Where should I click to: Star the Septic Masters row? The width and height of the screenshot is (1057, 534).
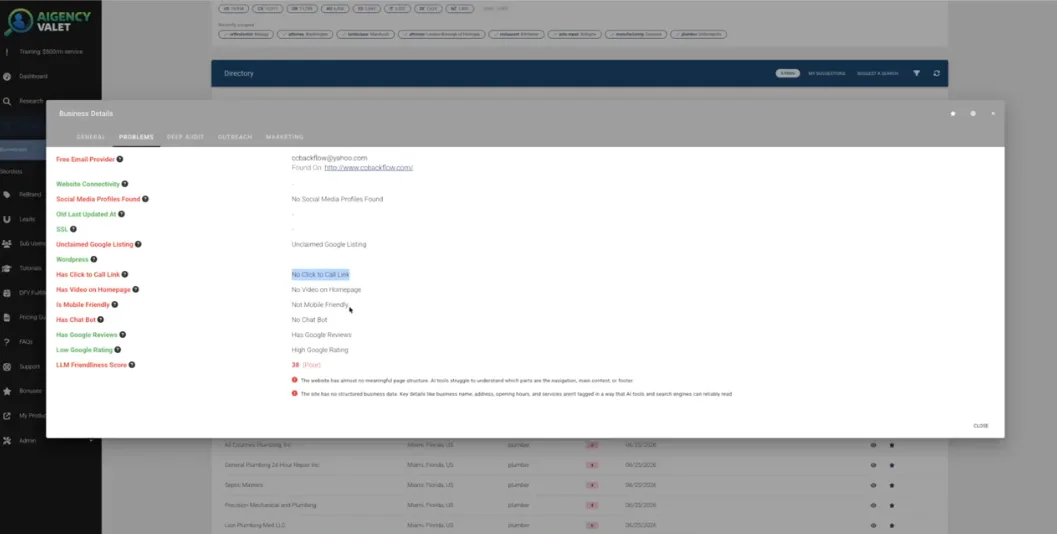892,485
